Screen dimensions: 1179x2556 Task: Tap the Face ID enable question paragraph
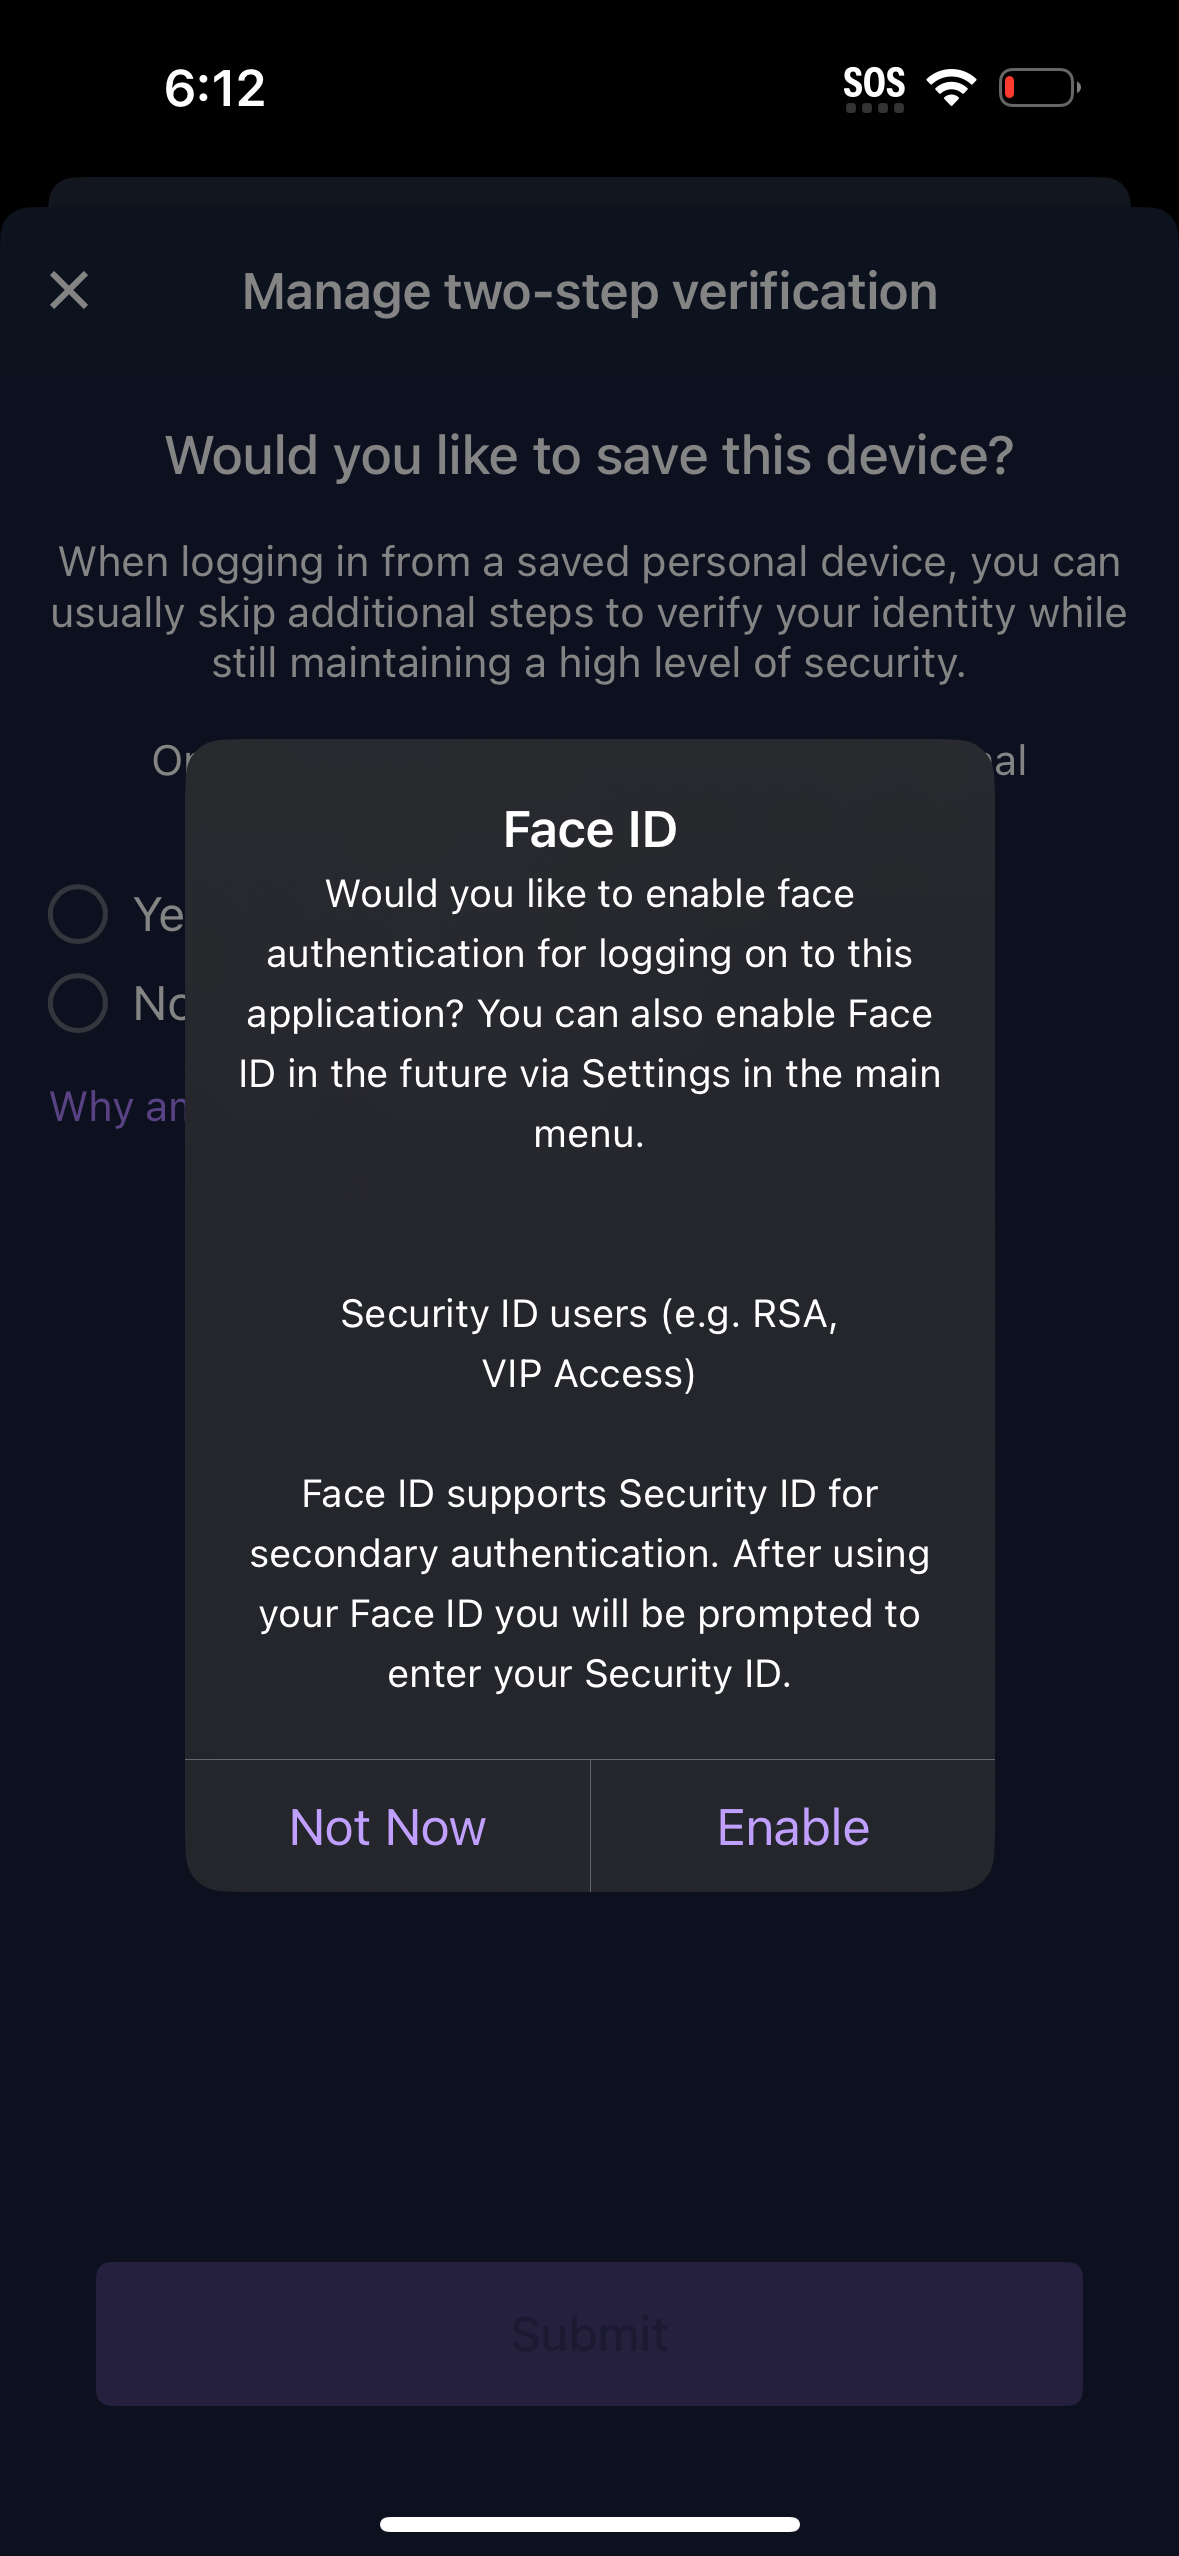coord(590,1013)
